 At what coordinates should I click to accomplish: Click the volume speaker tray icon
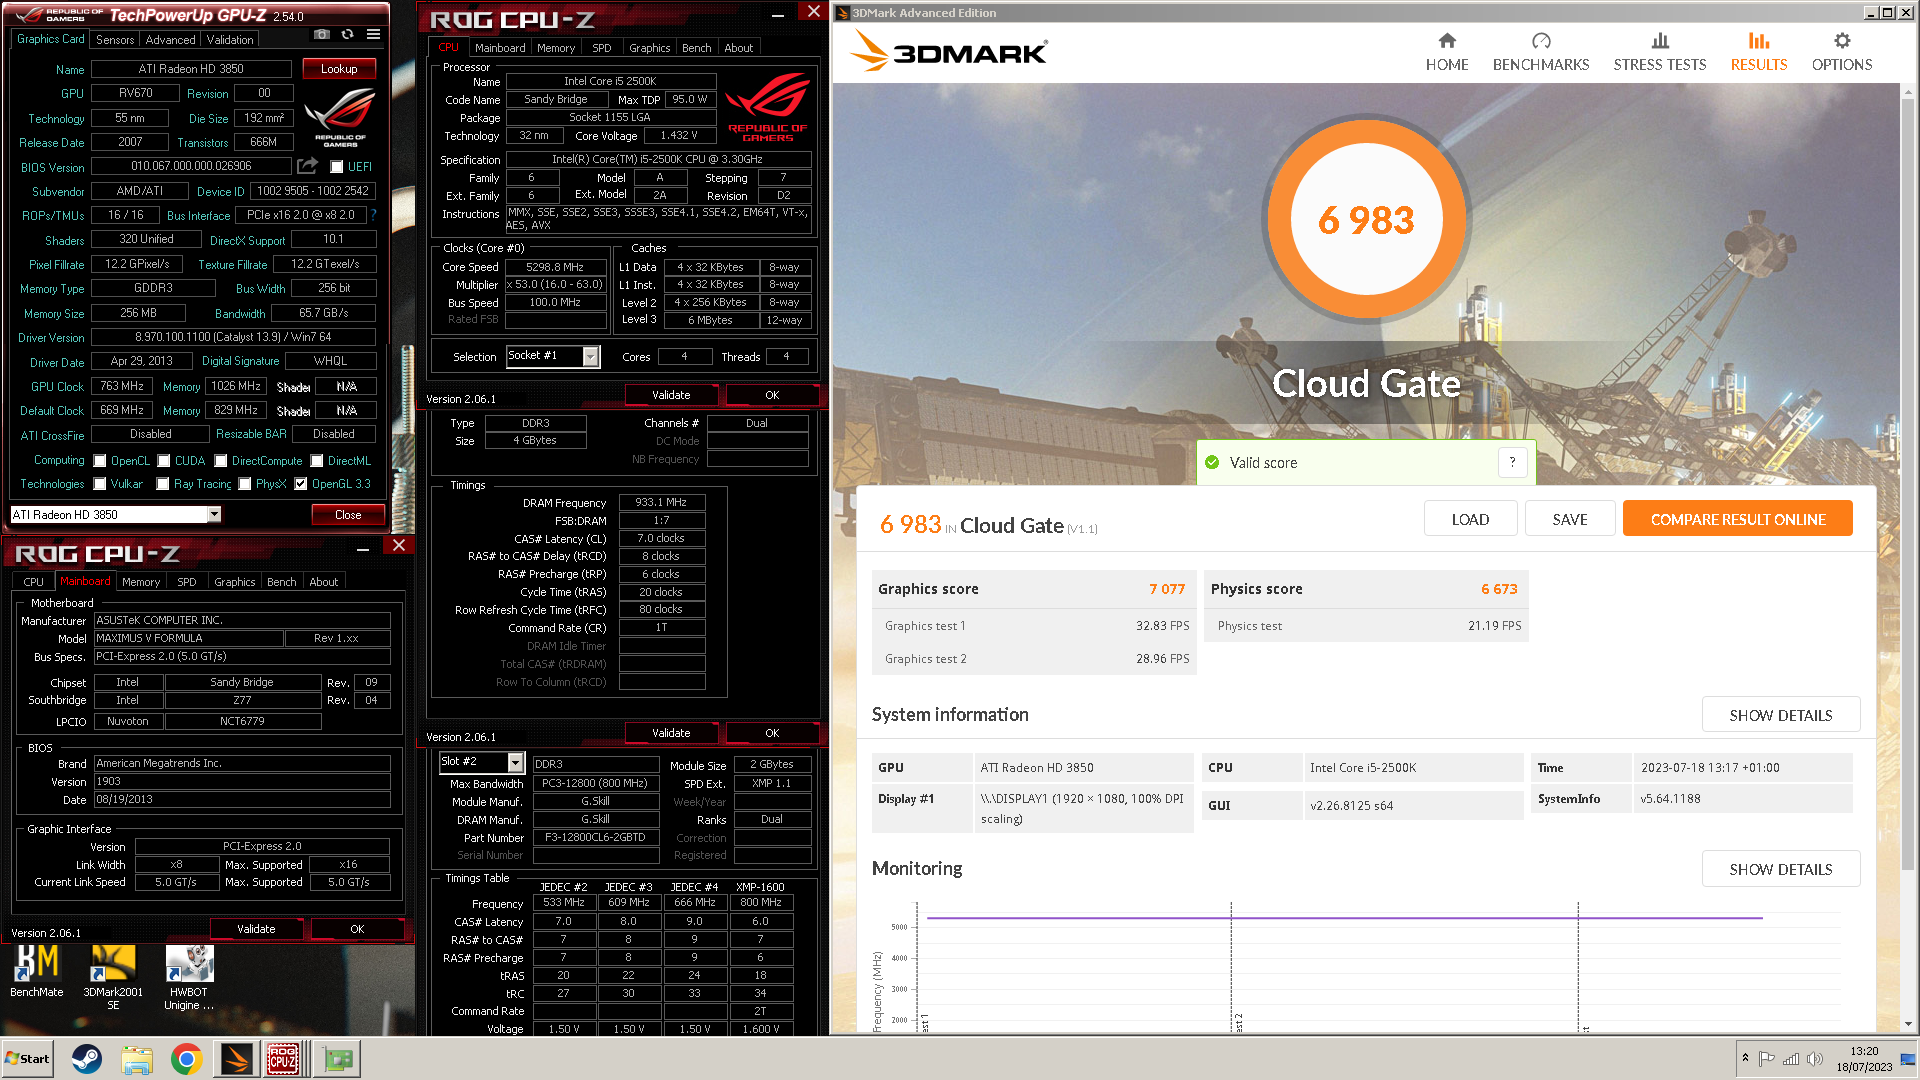(1815, 1059)
